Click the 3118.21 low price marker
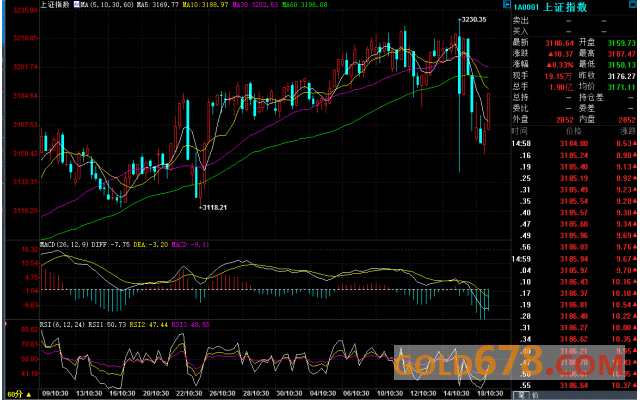 (214, 207)
